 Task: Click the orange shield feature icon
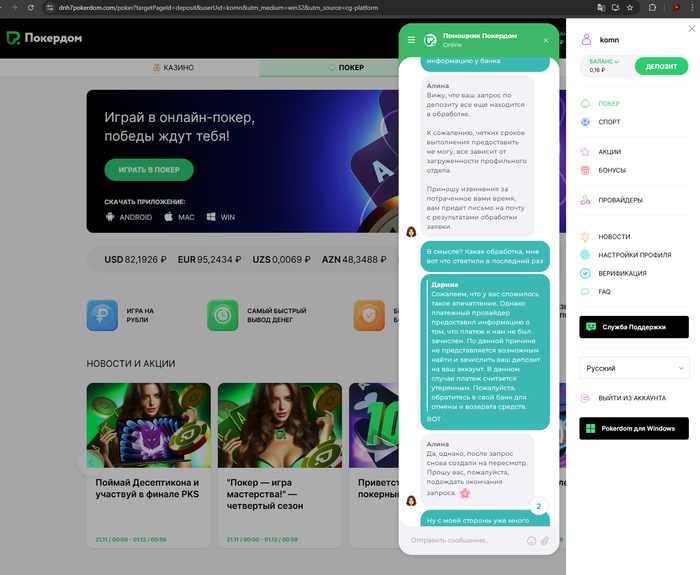pos(369,315)
